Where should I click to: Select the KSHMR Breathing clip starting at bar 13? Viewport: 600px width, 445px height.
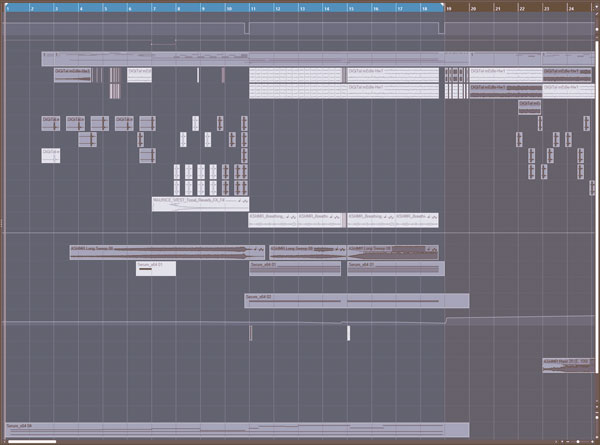(x=320, y=220)
